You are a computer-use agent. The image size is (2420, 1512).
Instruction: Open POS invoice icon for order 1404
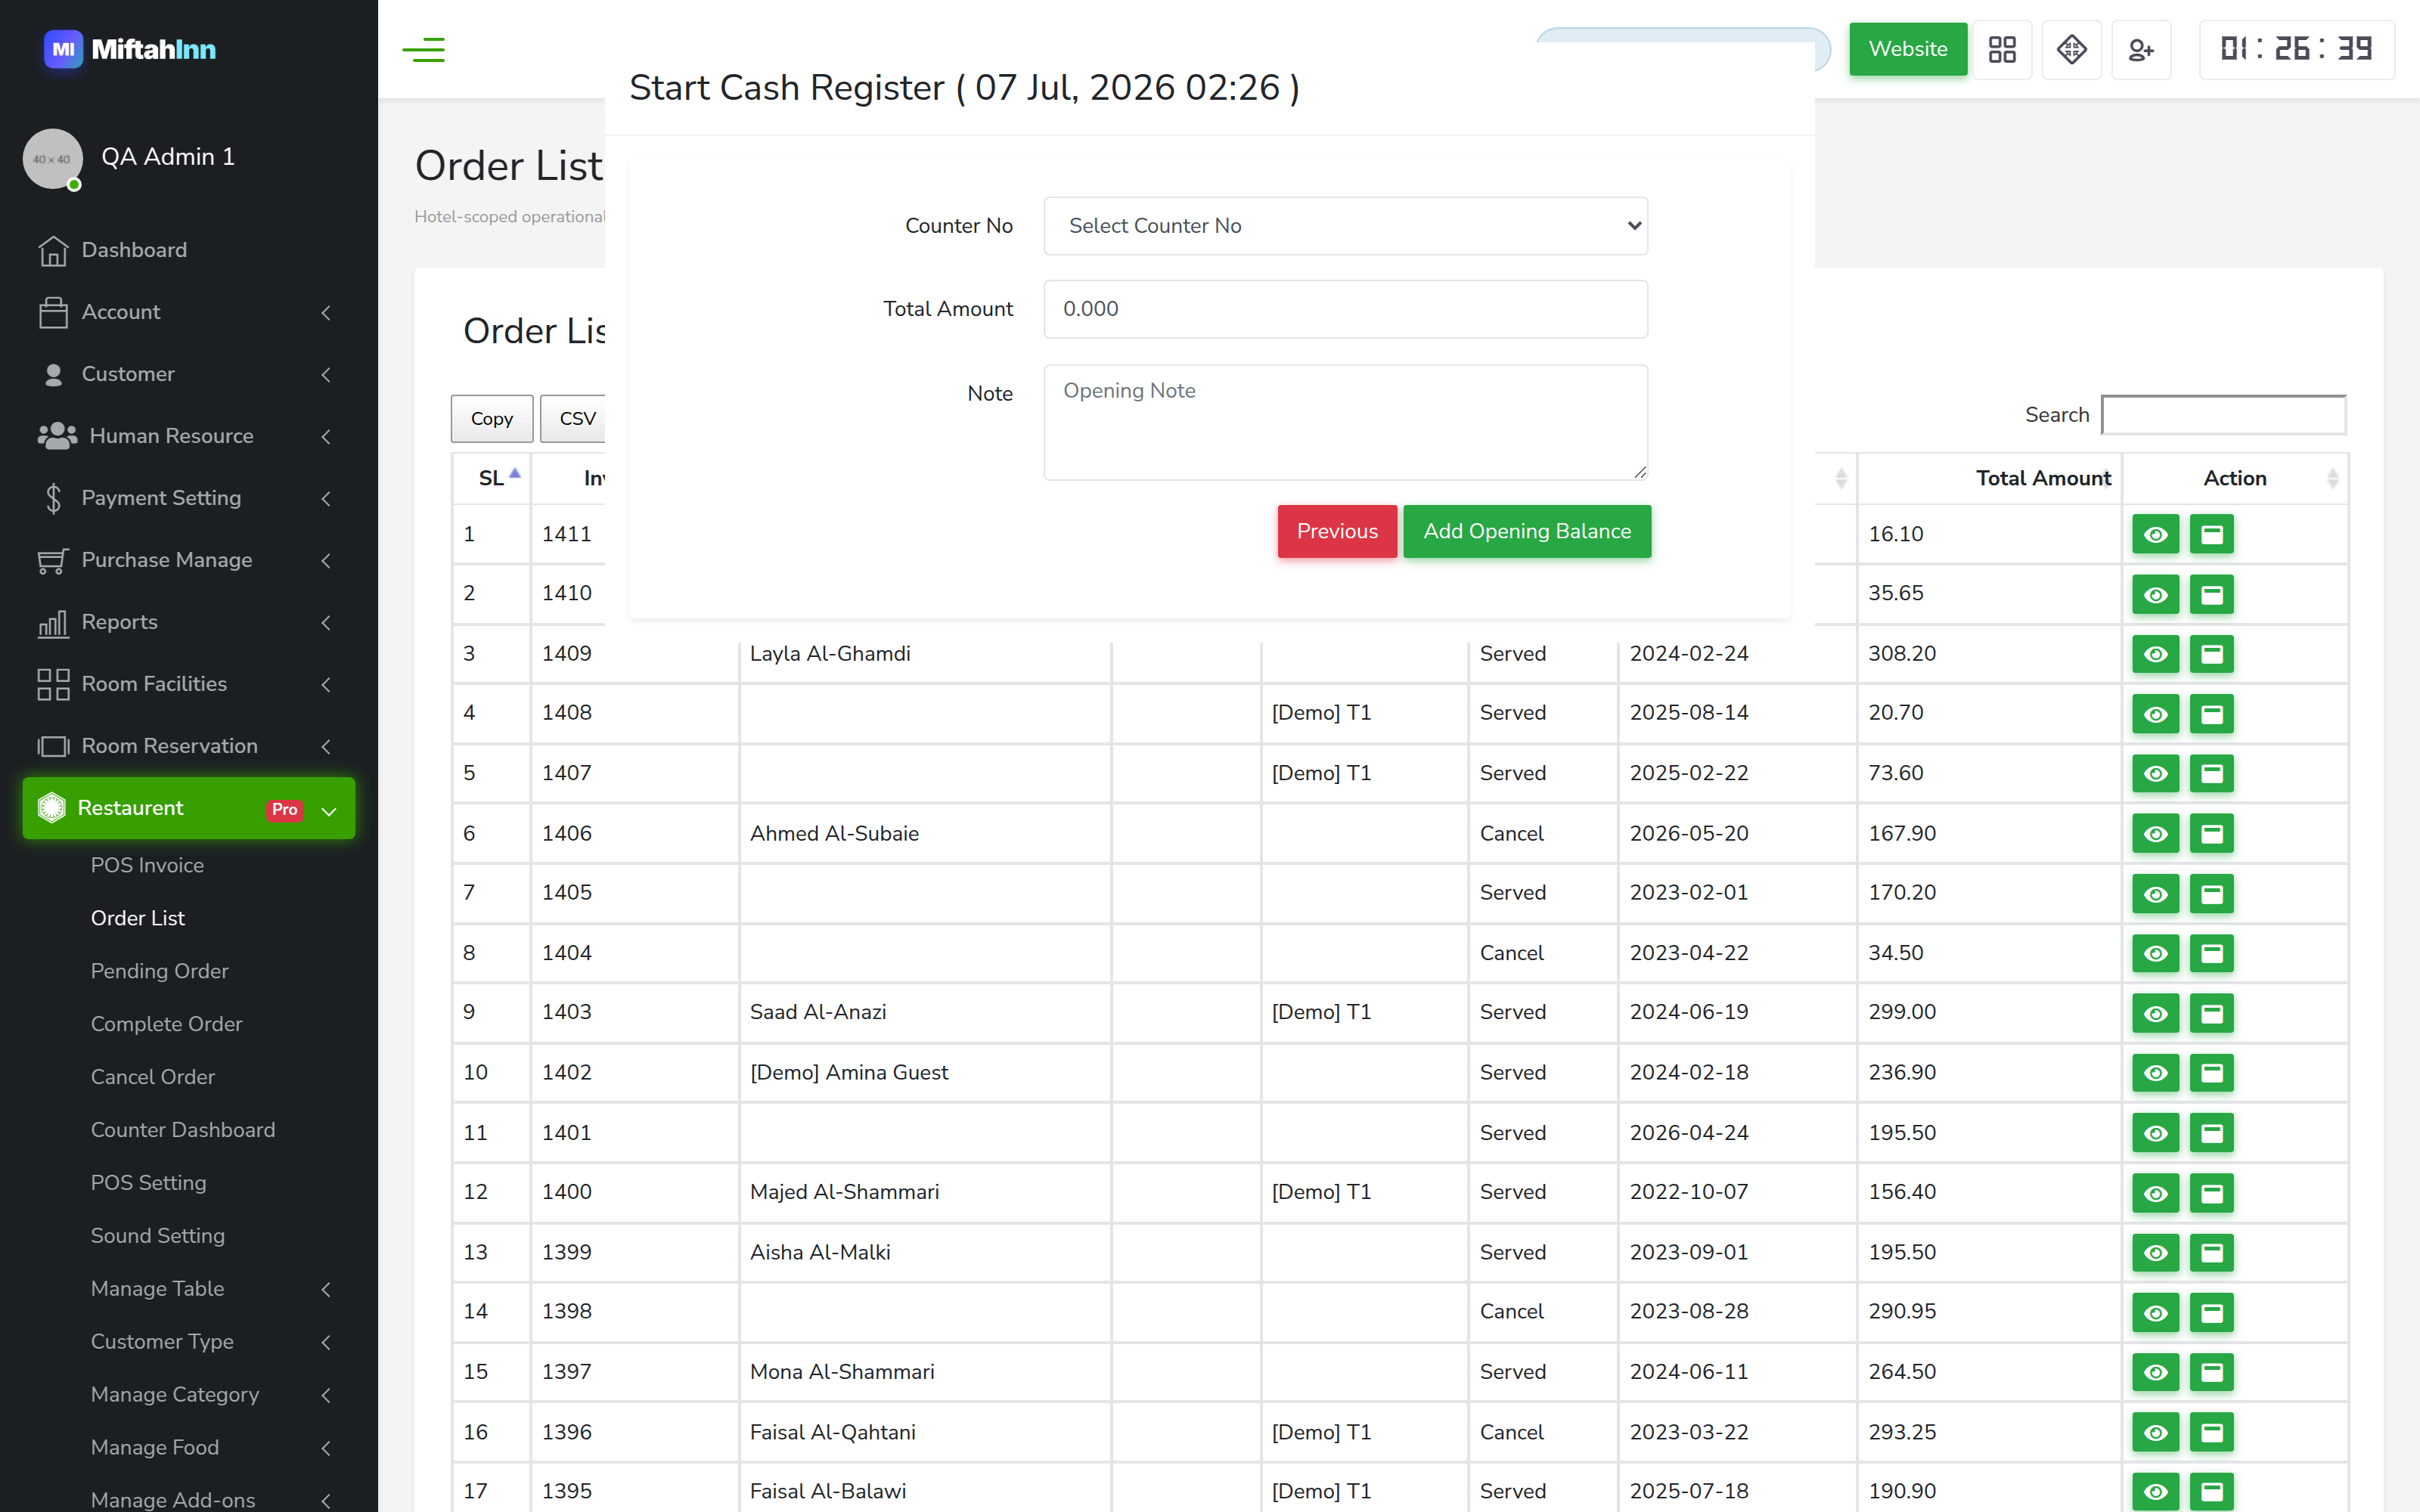click(2211, 953)
